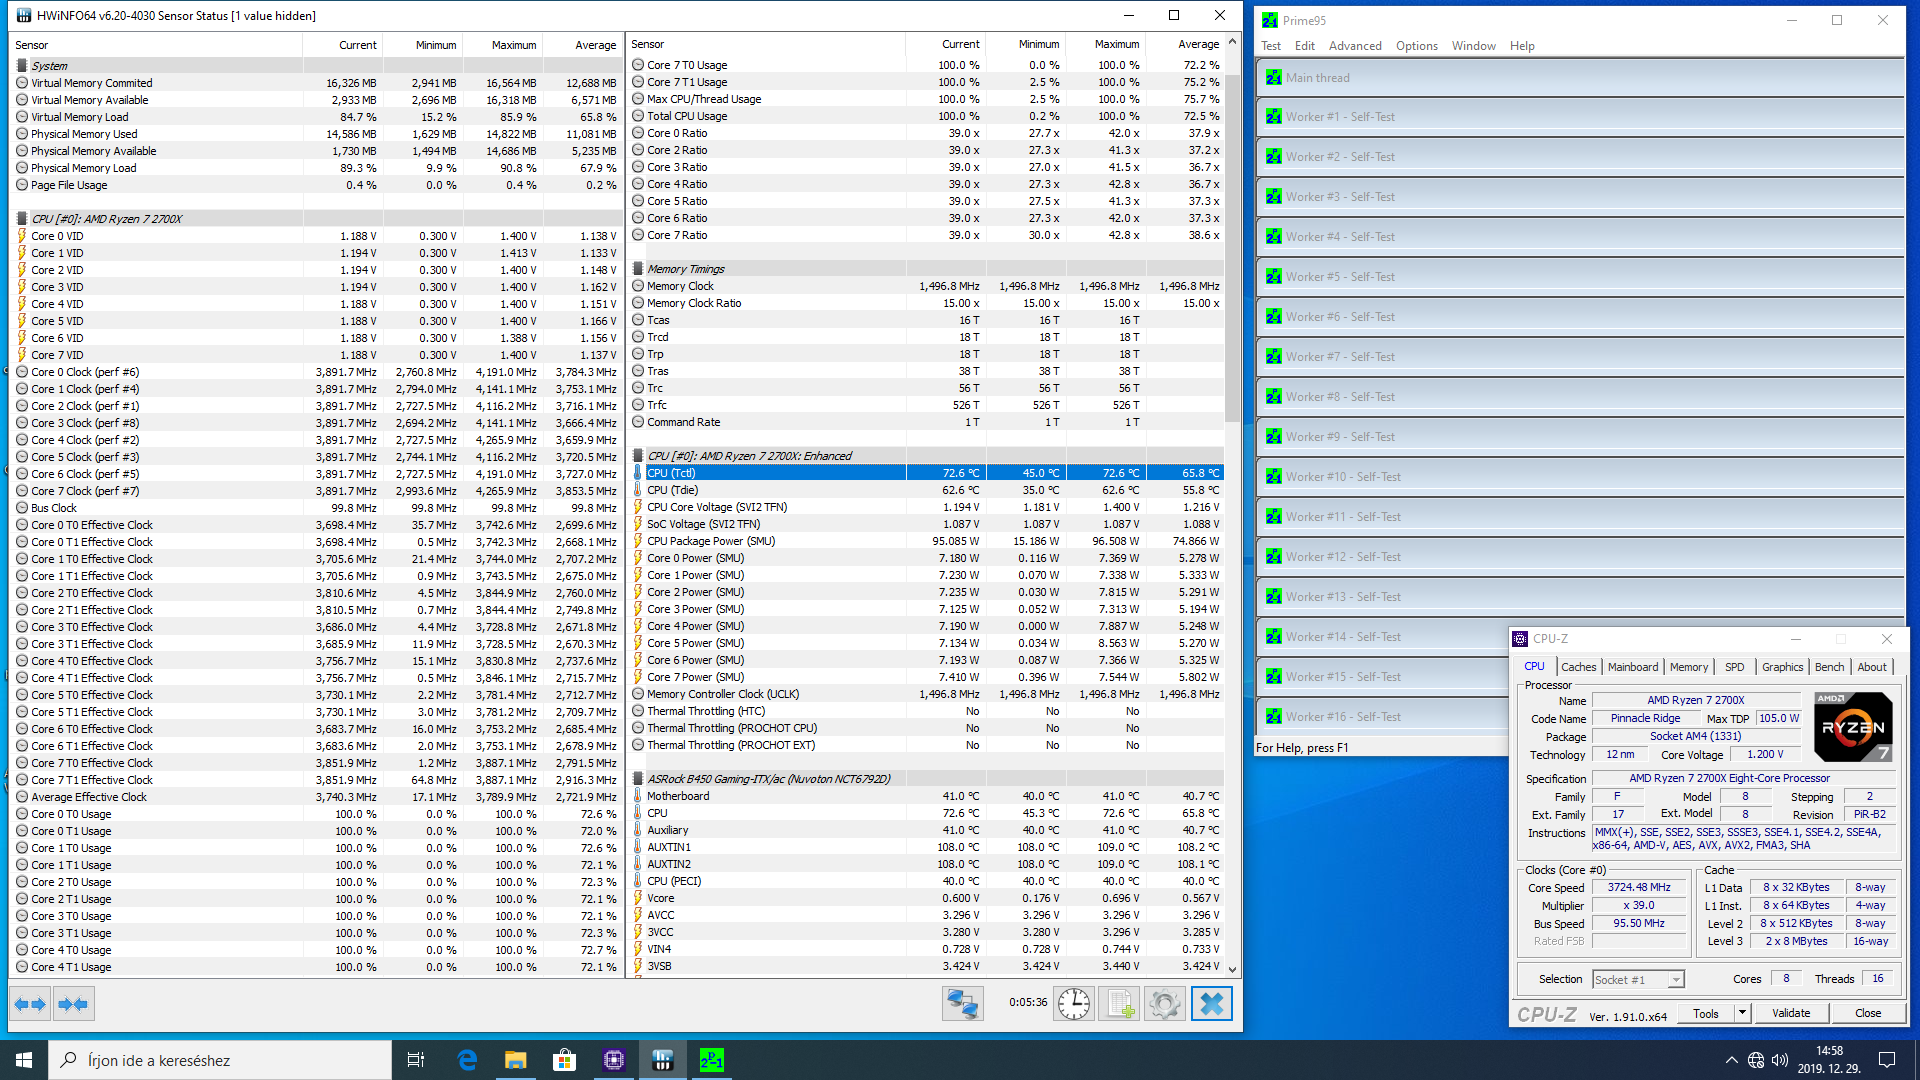The height and width of the screenshot is (1080, 1920).
Task: Click the Validate button in CPU-Z
Action: coord(1791,1013)
